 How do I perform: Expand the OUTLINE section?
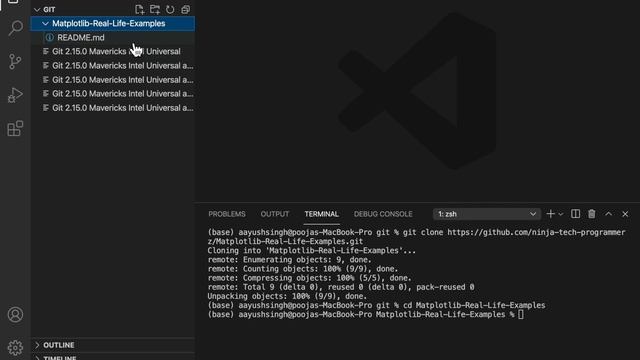(x=37, y=345)
